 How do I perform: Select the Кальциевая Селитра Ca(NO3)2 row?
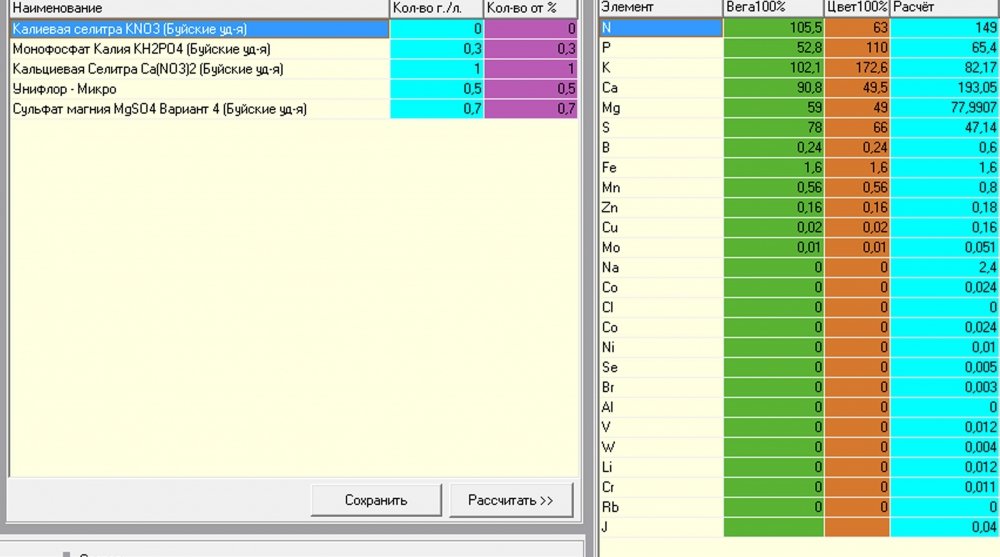[x=293, y=69]
